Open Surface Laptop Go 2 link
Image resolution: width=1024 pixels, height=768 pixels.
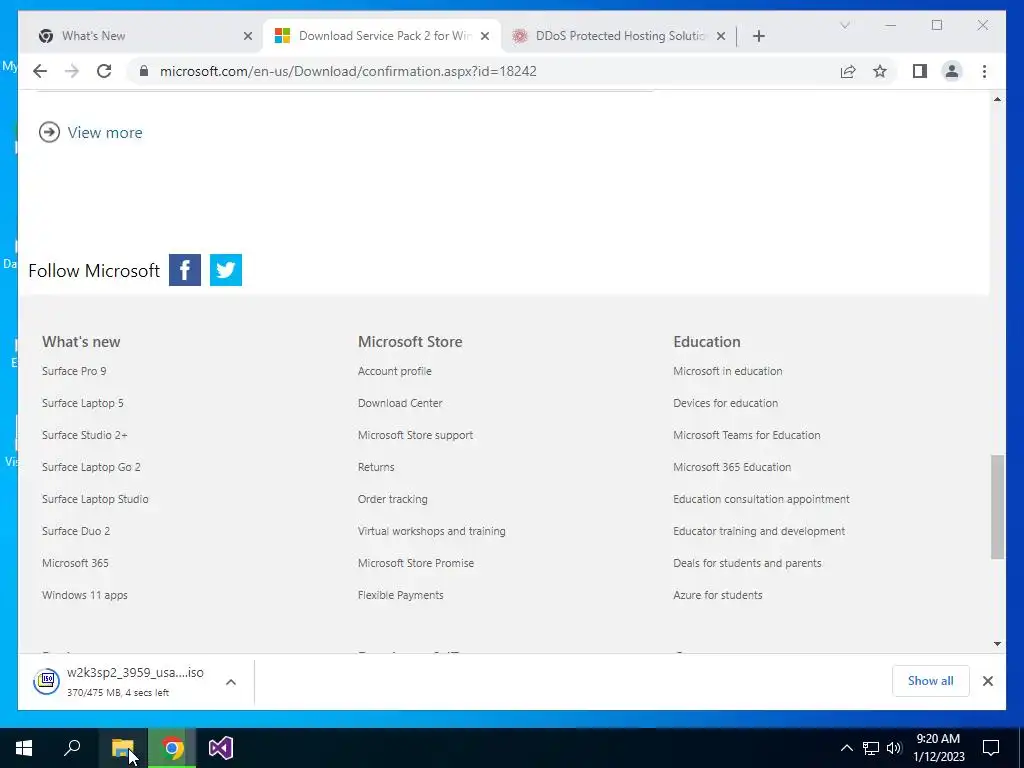(x=91, y=467)
